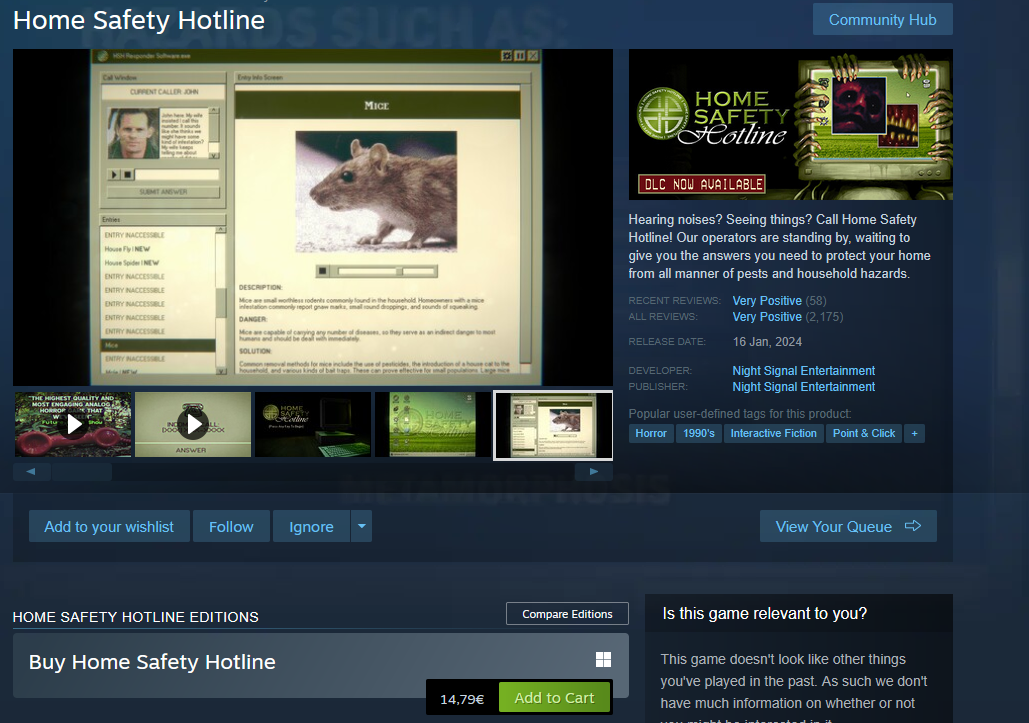
Task: Add to your wishlist
Action: point(109,527)
